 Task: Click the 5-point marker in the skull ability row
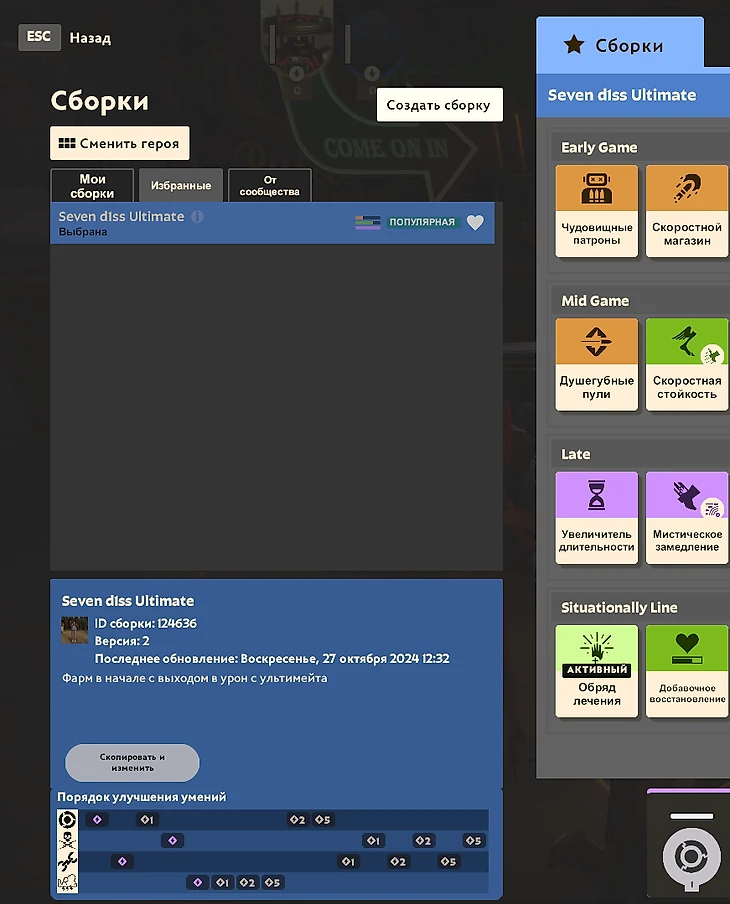click(x=474, y=841)
